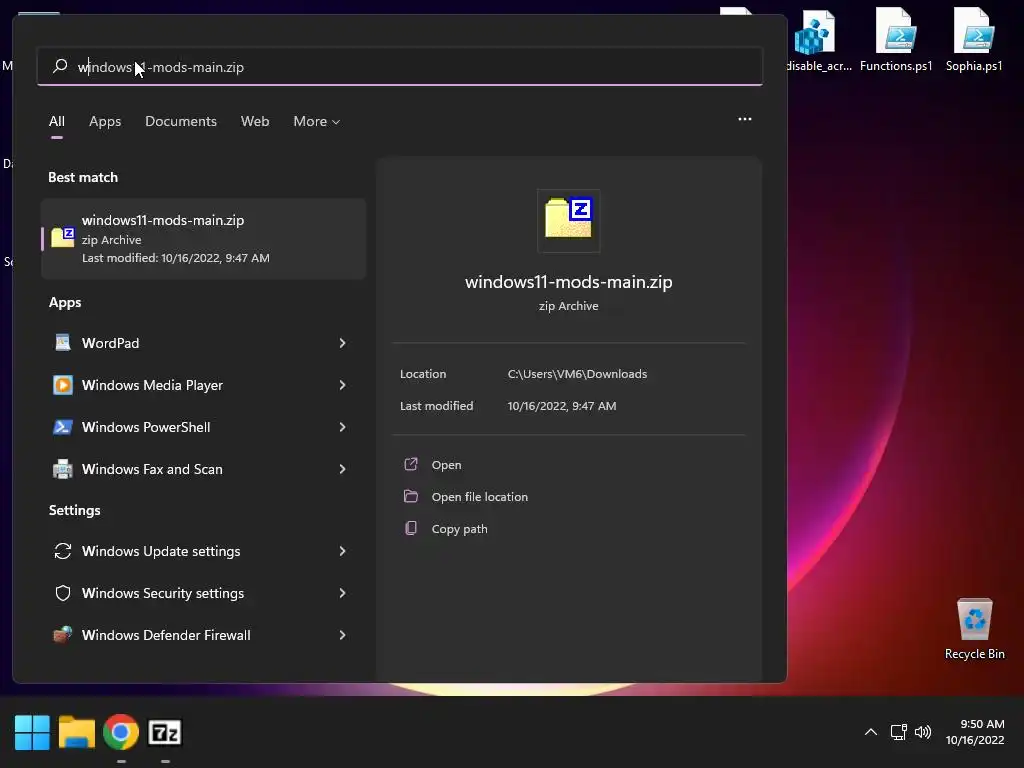This screenshot has width=1024, height=768.
Task: Click Open in the preview pane
Action: tap(446, 465)
